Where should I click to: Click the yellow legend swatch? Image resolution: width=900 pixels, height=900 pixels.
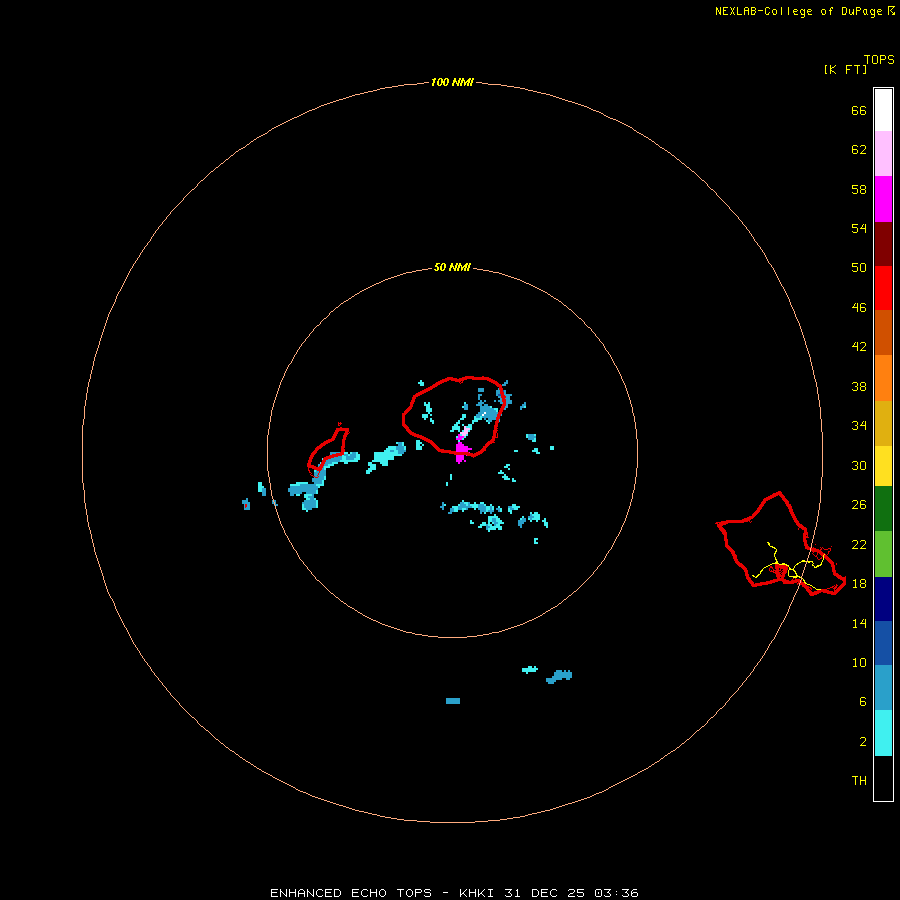[x=883, y=465]
